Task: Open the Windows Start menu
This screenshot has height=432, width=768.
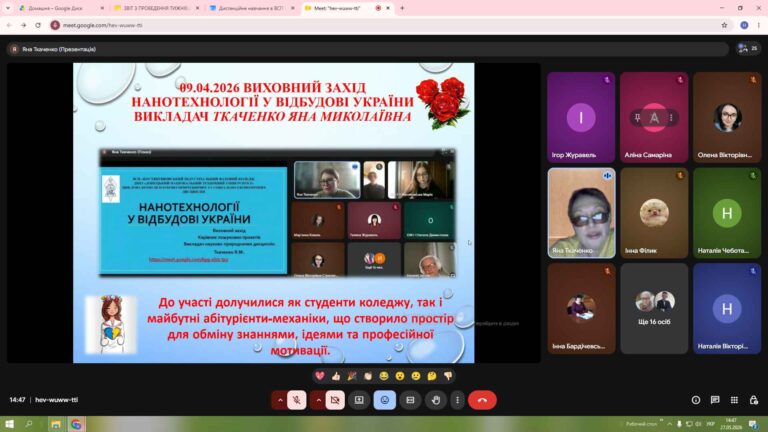Action: [9, 424]
